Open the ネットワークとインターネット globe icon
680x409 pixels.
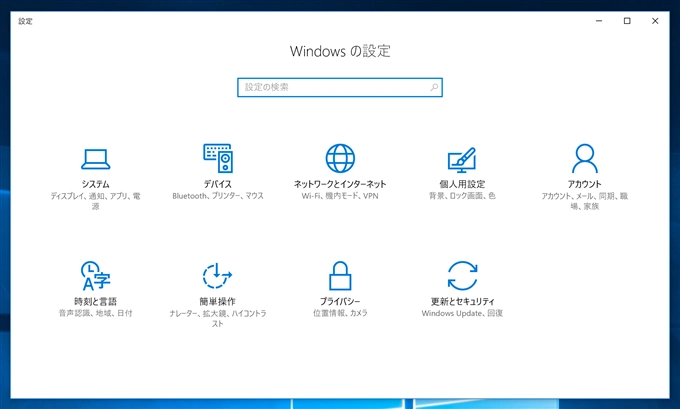[340, 158]
